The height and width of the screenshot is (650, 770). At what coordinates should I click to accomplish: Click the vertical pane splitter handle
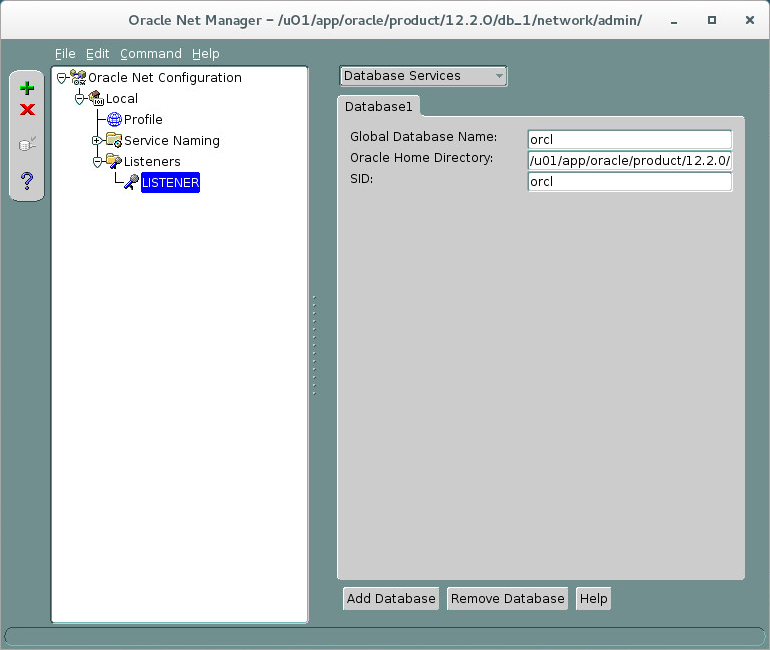coord(314,345)
